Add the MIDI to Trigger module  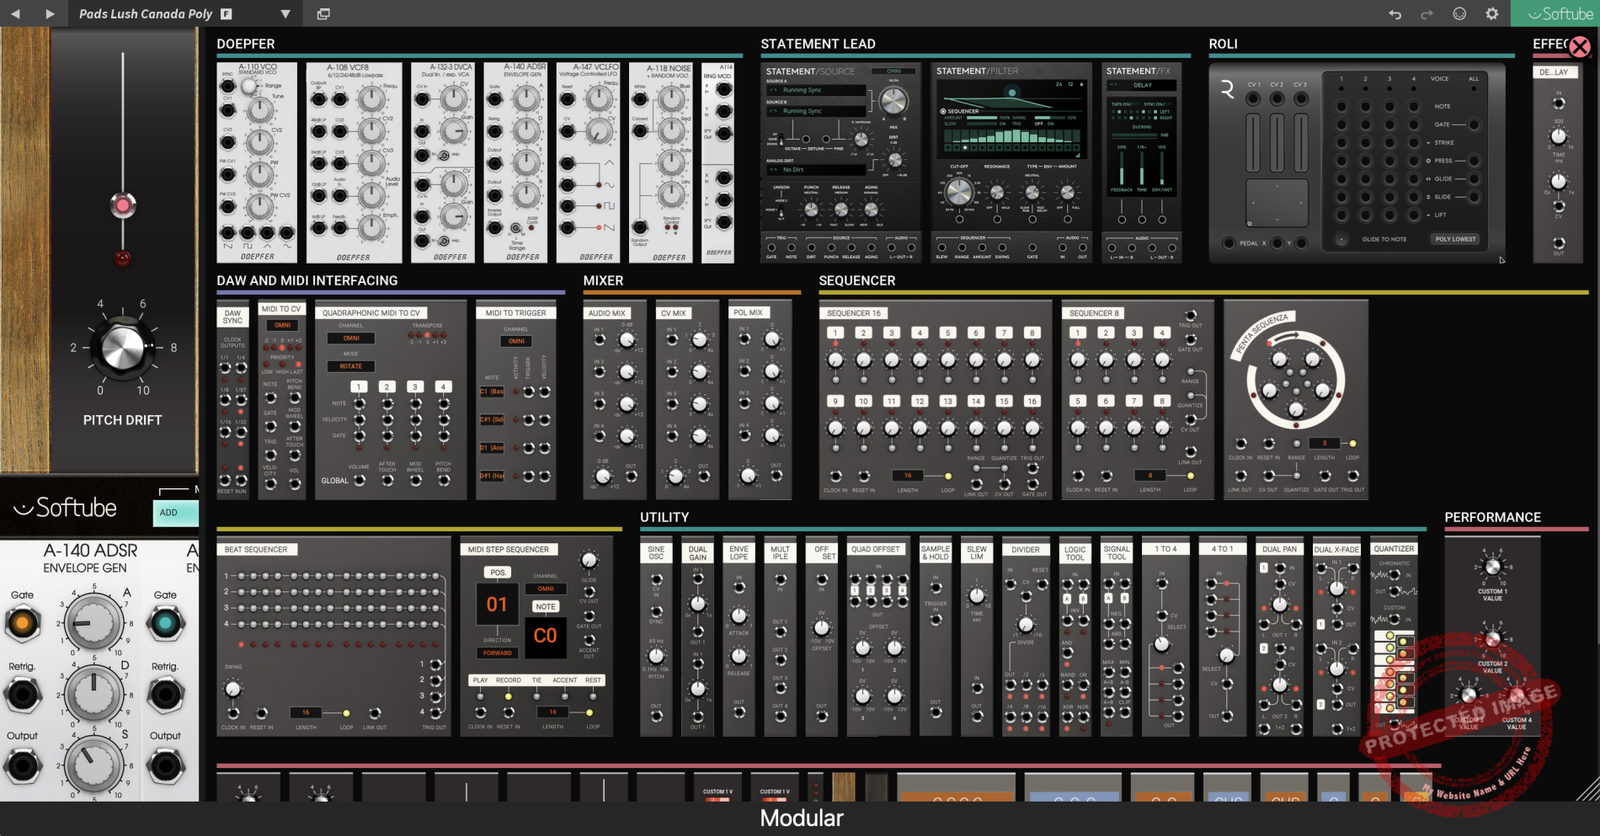pos(515,401)
